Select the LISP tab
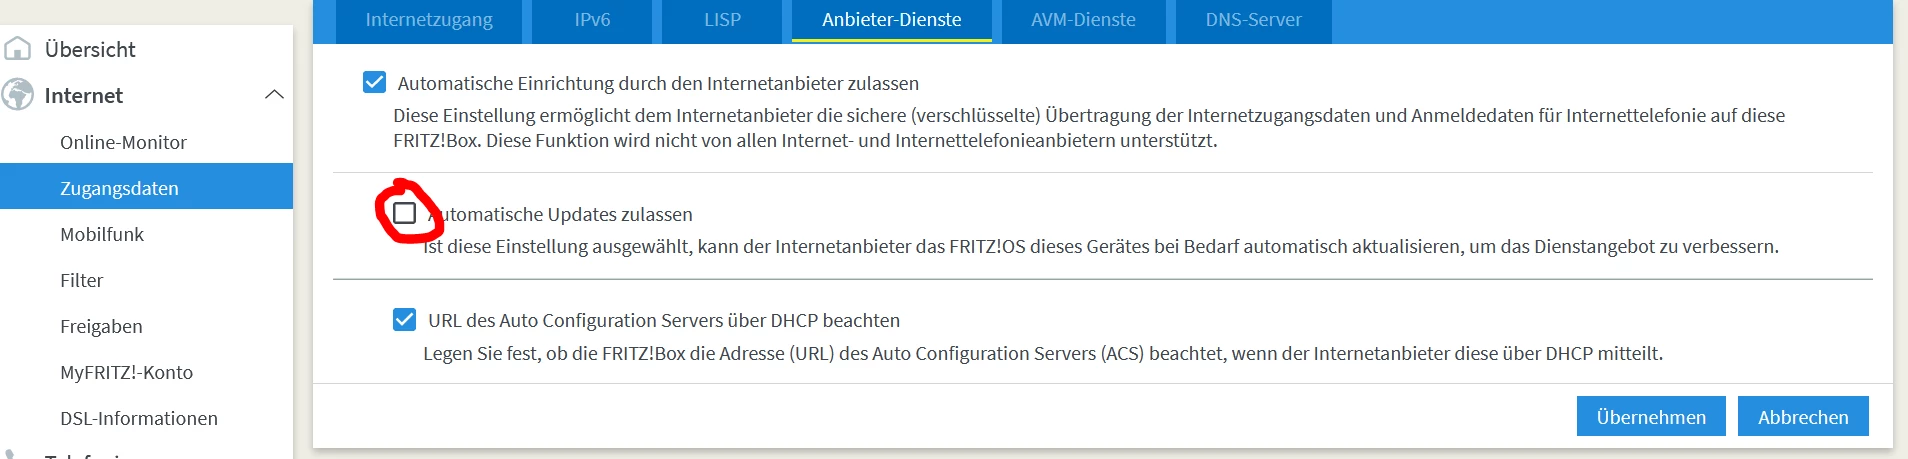 (722, 20)
